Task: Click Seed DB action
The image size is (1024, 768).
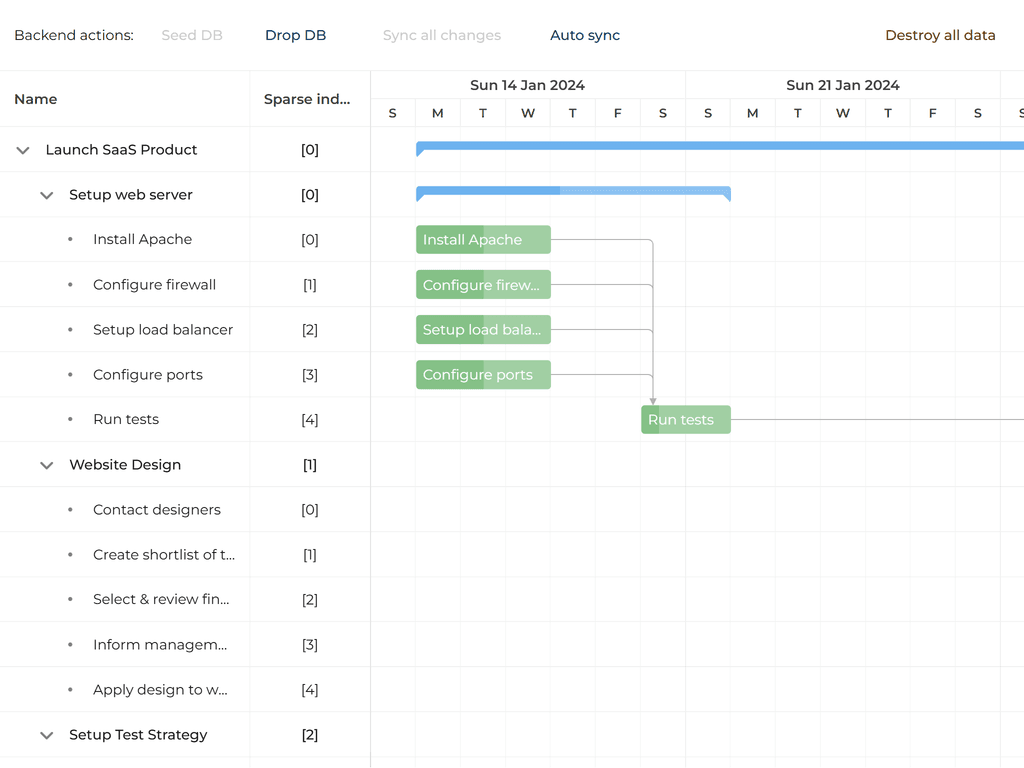Action: click(191, 34)
